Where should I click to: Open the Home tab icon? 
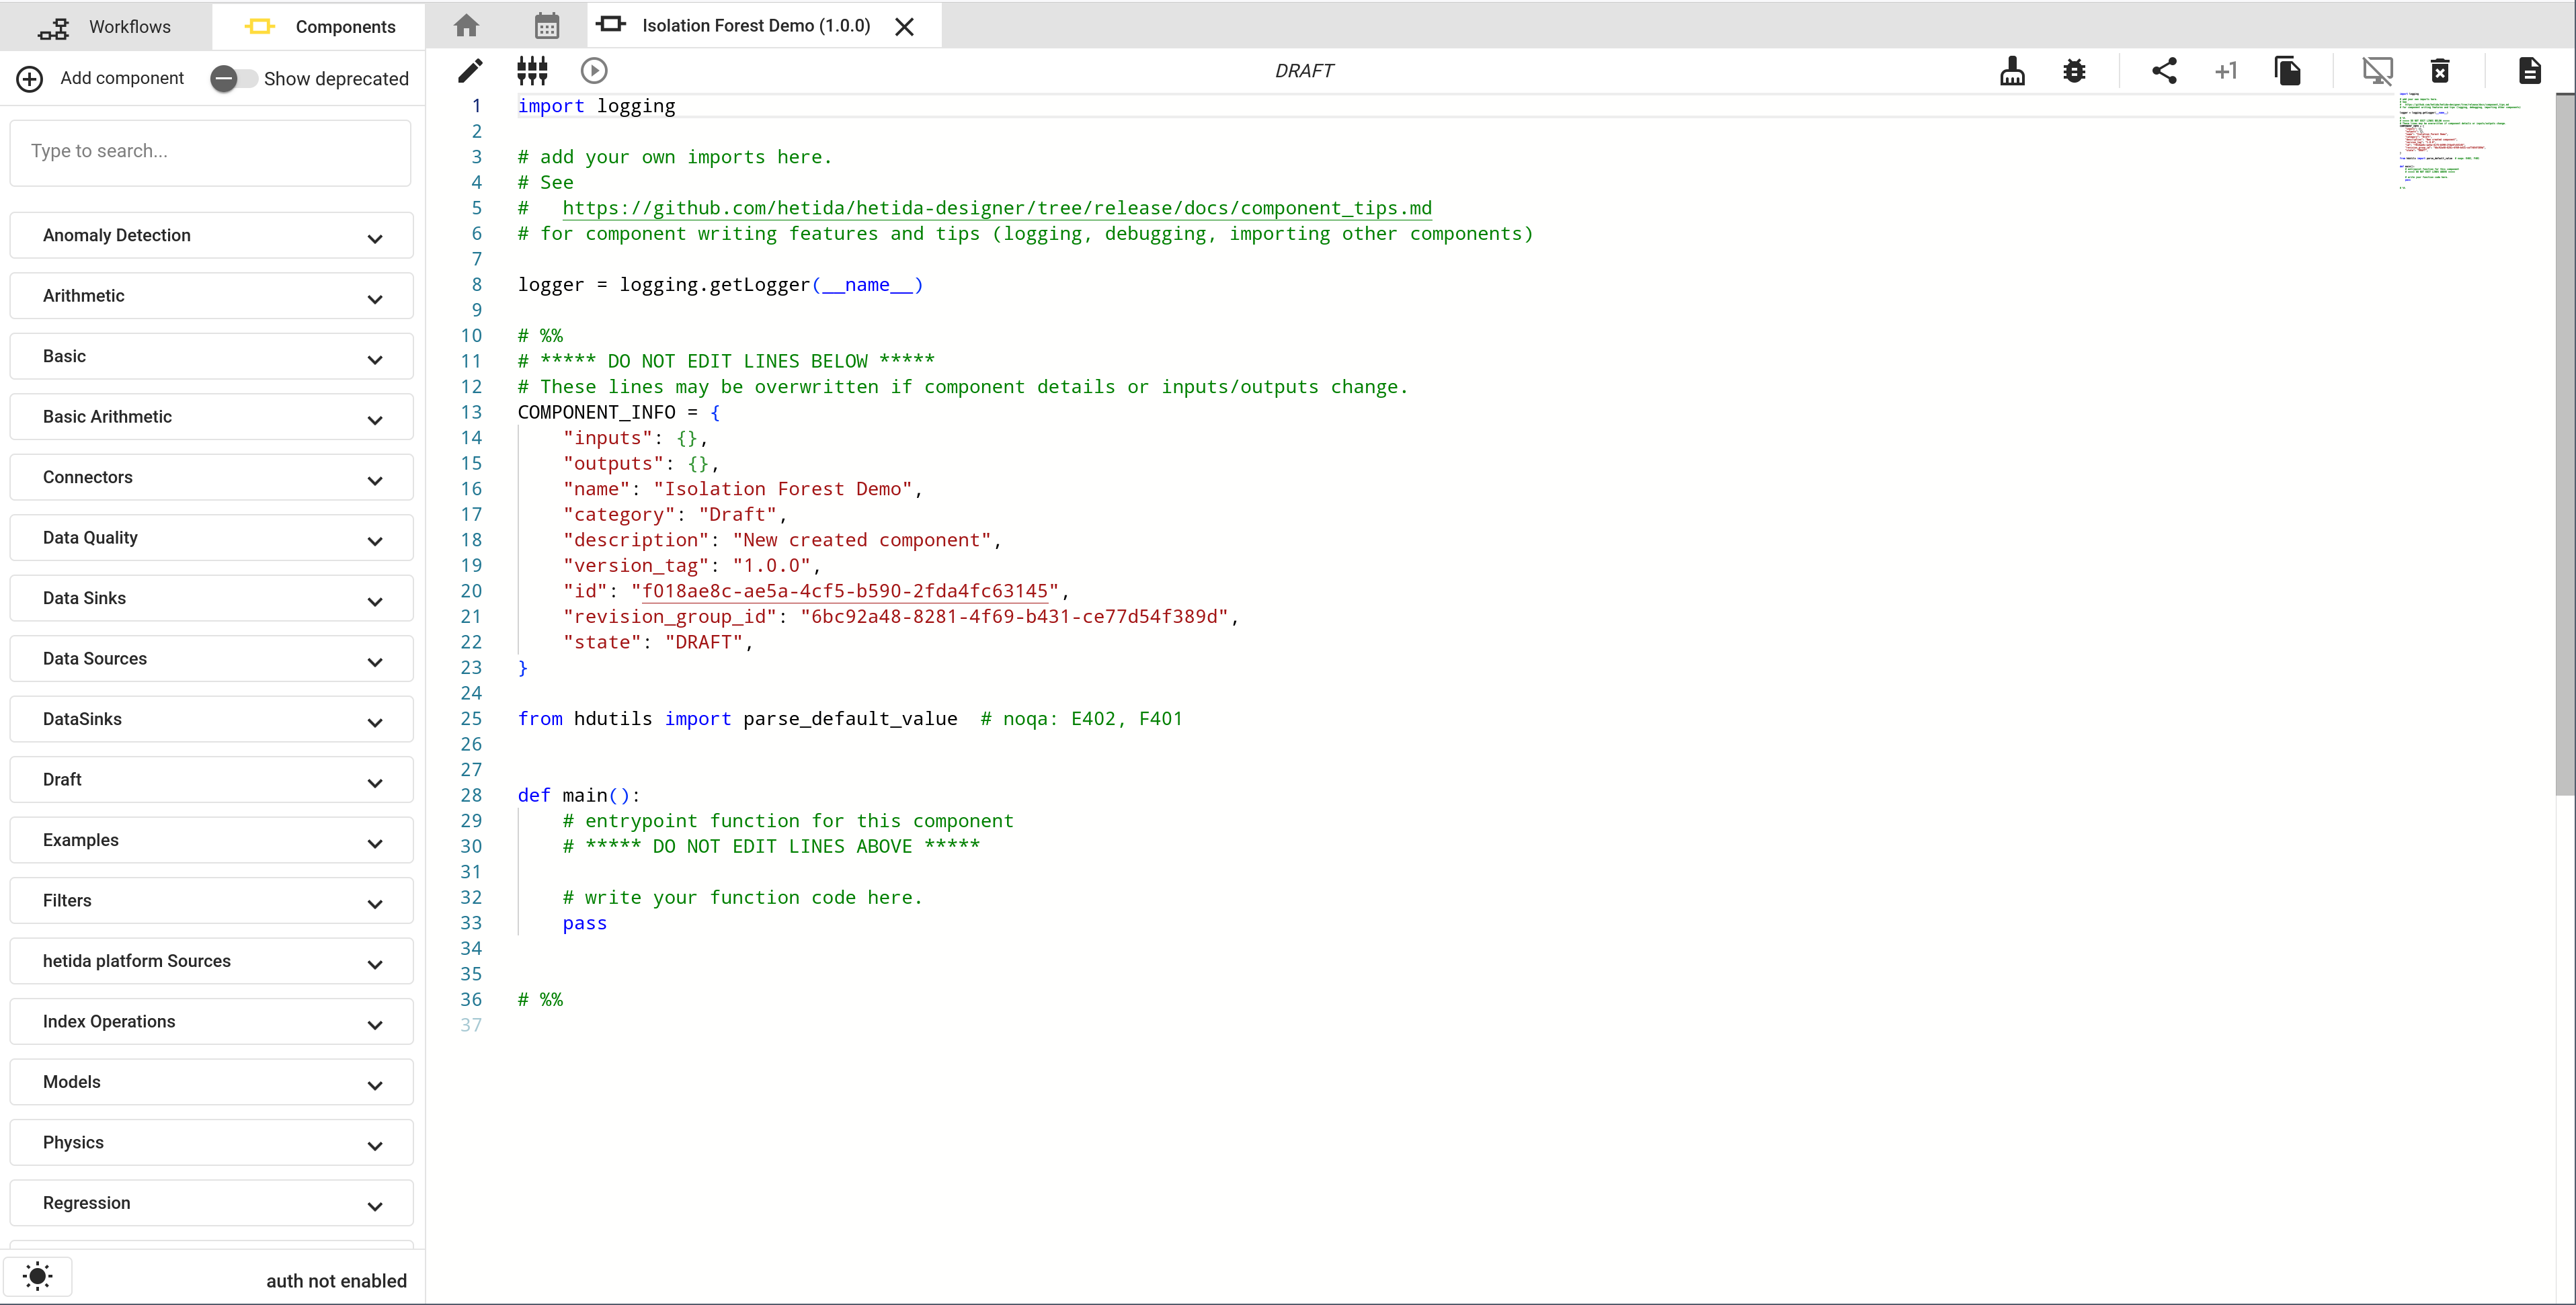(466, 26)
